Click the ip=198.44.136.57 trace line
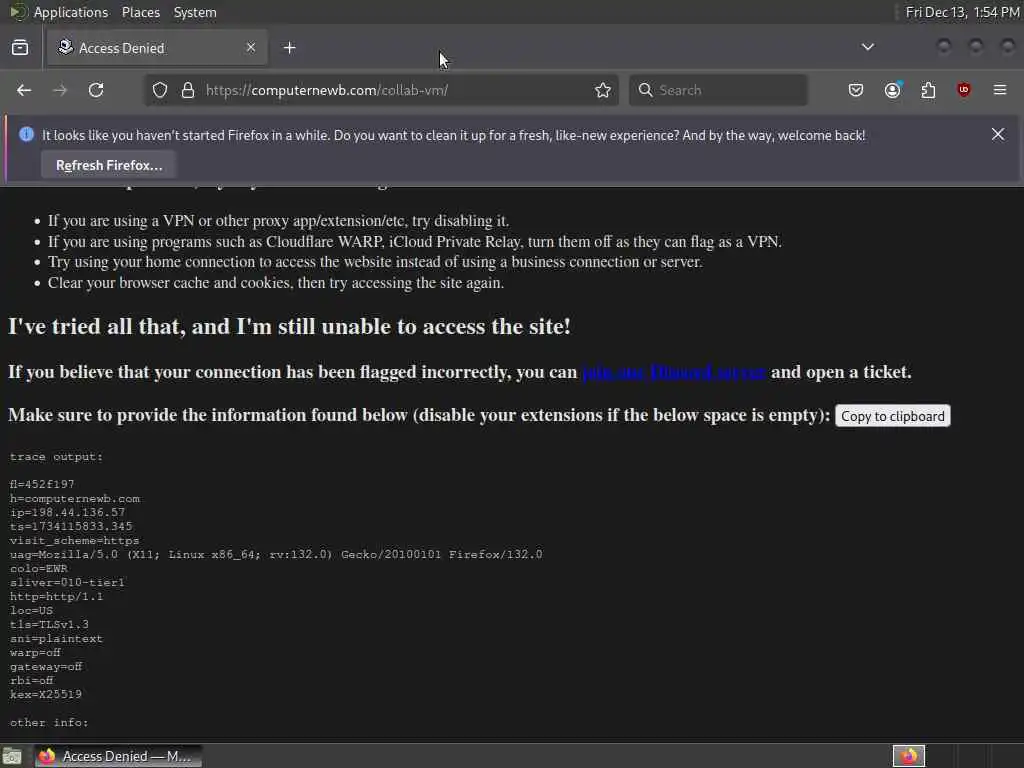Screen dimensions: 1024x768 [x=67, y=512]
